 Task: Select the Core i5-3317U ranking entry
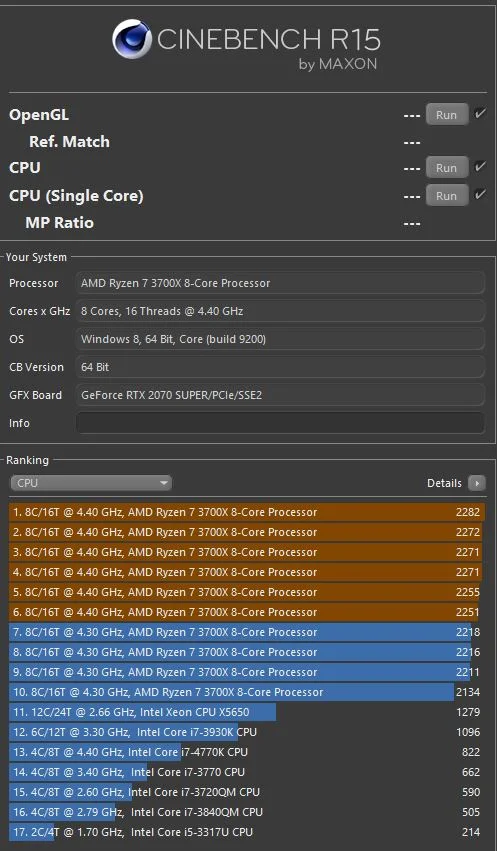247,832
